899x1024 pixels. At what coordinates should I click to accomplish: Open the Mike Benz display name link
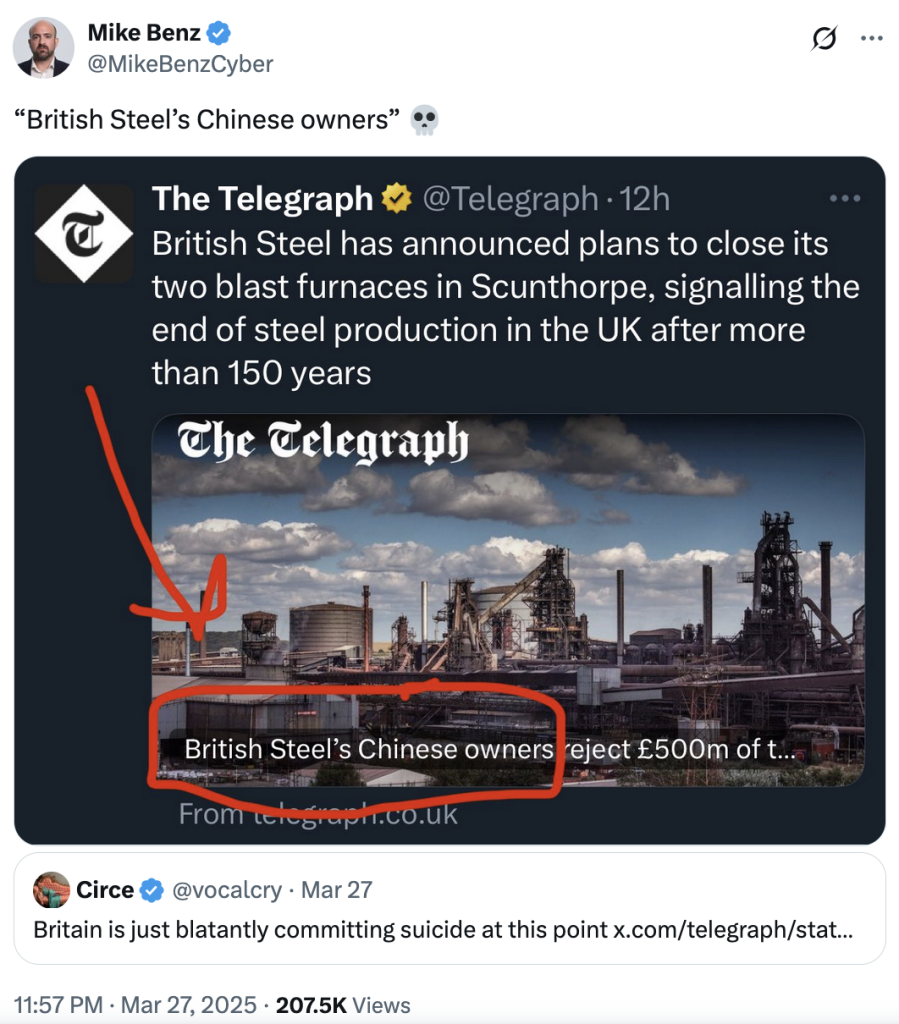tap(144, 33)
